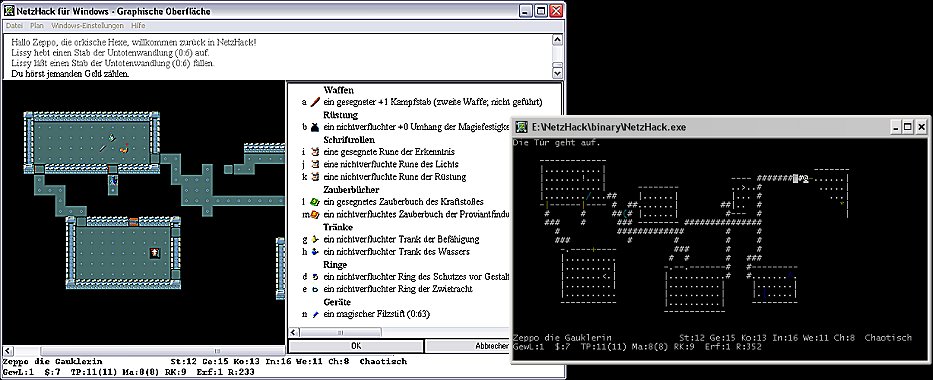
Task: Click the 'Waffen' category header
Action: 339,90
